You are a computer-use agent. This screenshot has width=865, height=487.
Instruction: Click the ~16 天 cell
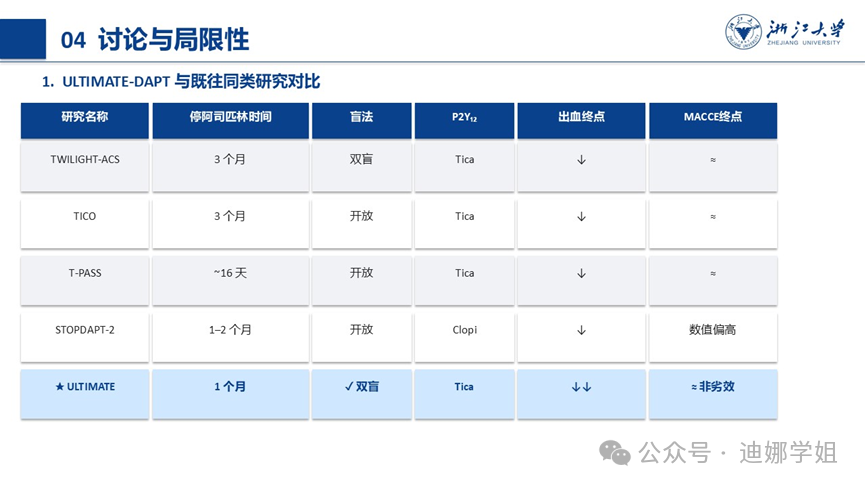(x=231, y=281)
